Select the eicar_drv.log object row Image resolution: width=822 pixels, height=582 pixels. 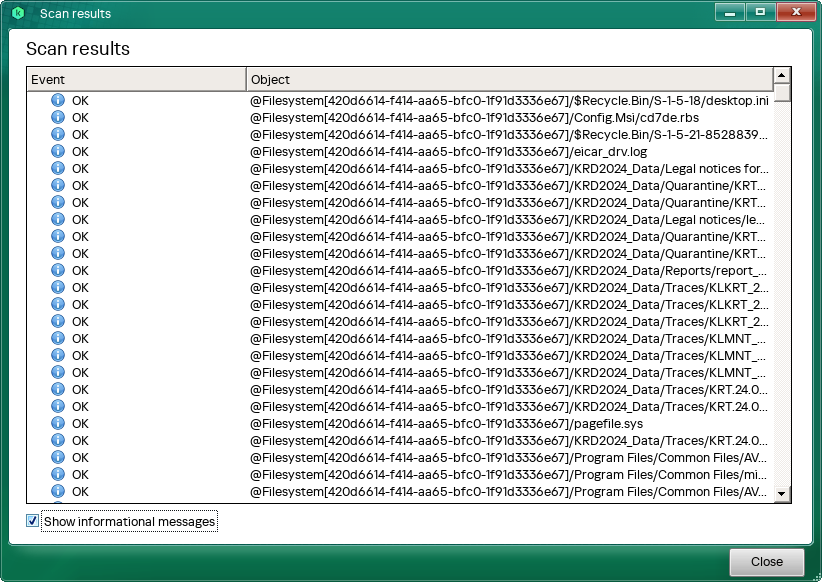pos(448,151)
